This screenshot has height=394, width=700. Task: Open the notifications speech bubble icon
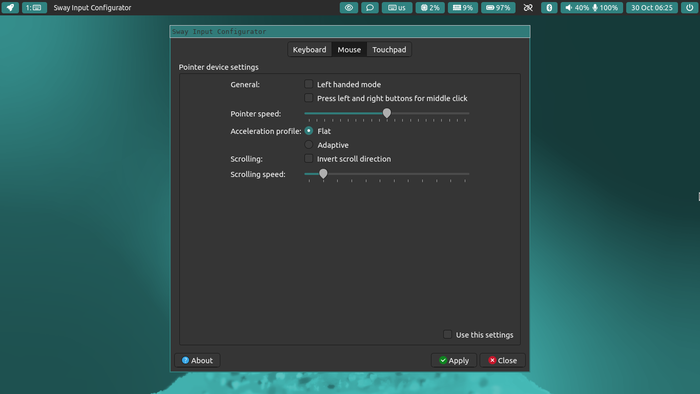coord(370,8)
